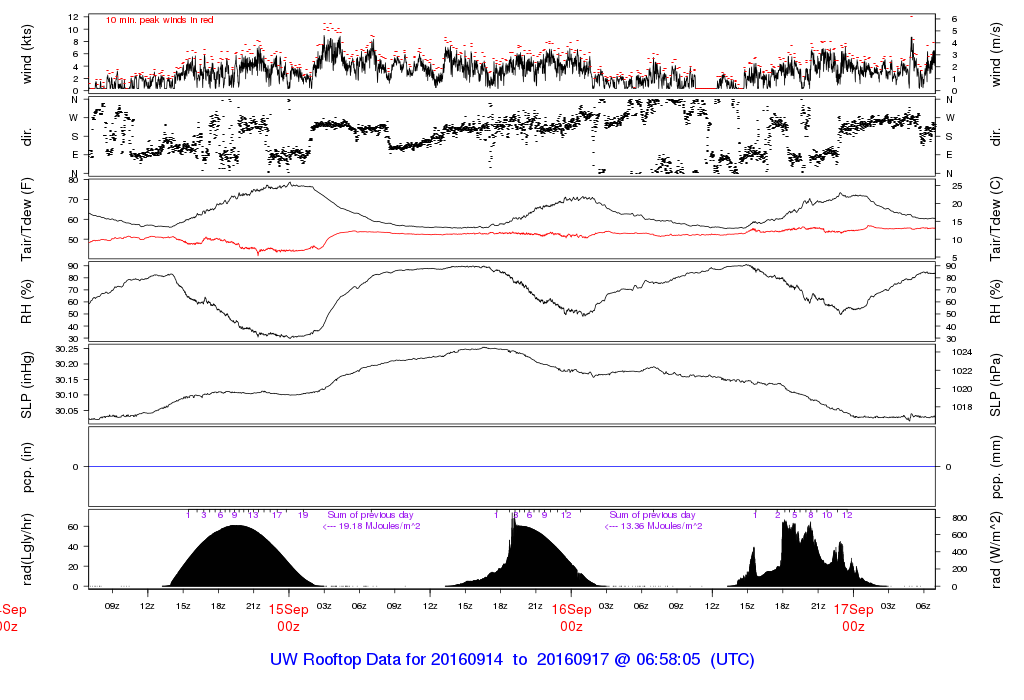The image size is (1024, 700).
Task: Click the '30.05' pressure axis value
Action: coord(67,411)
